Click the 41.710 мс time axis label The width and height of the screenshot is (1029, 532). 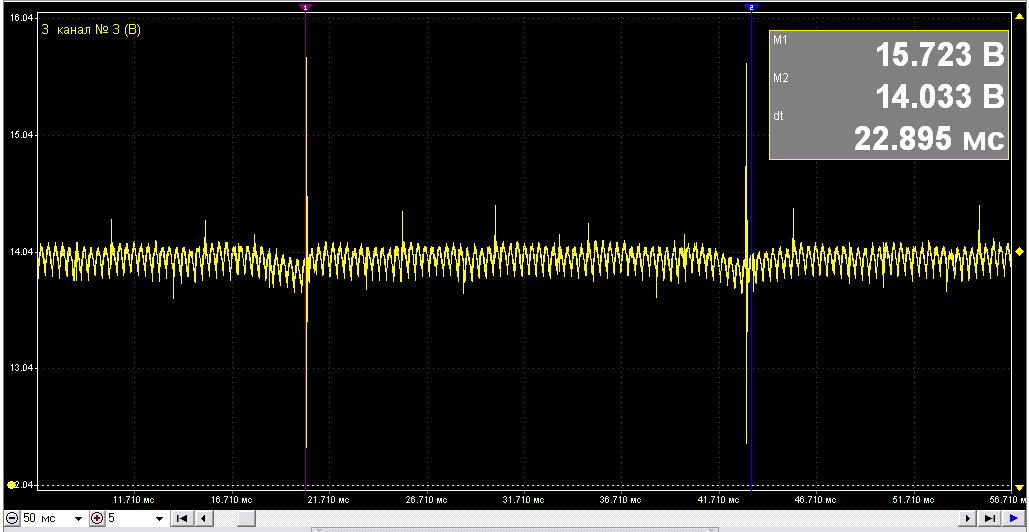719,500
